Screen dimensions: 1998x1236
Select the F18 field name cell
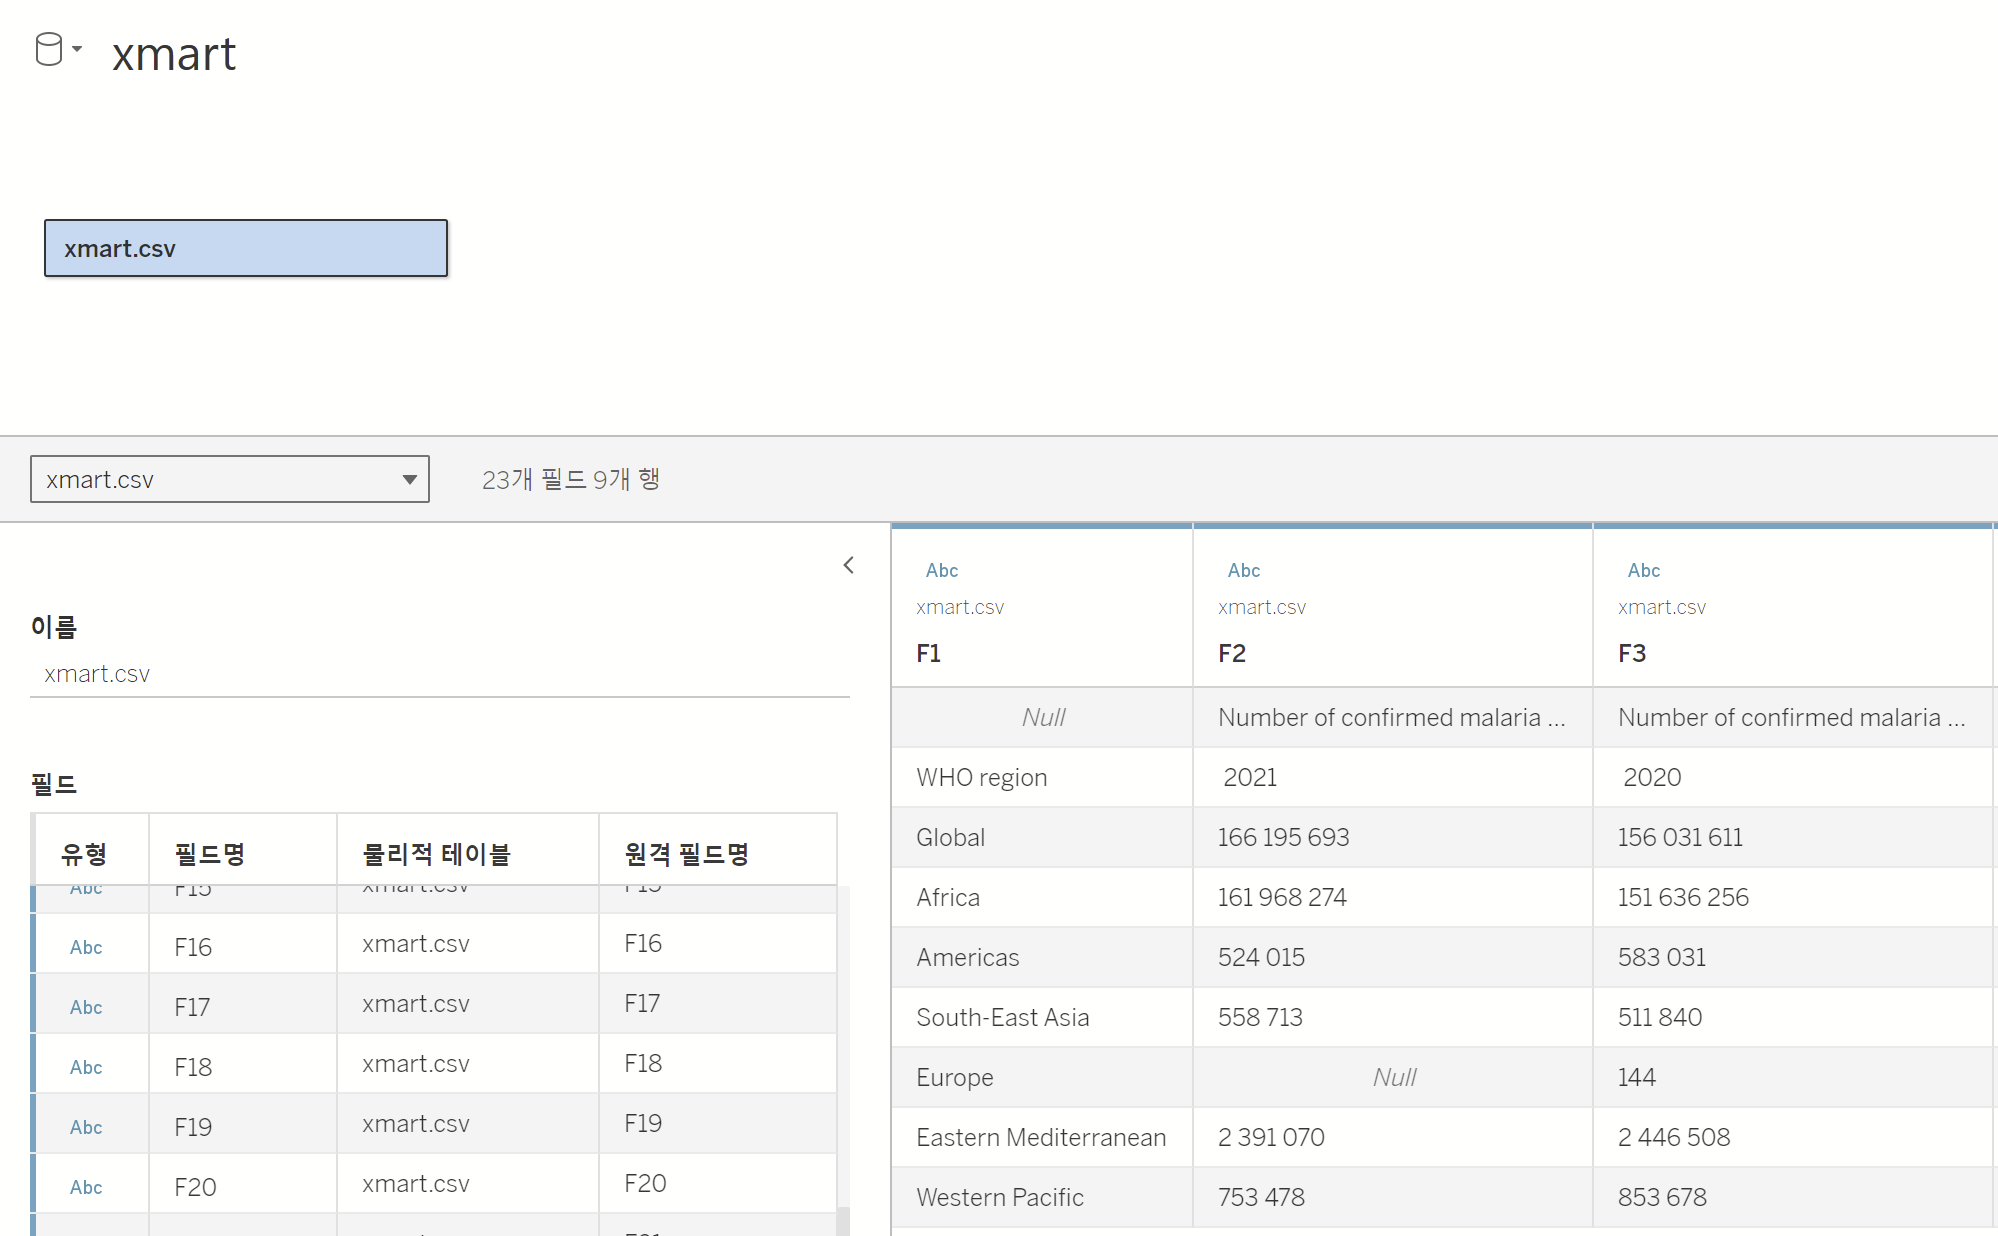(193, 1067)
